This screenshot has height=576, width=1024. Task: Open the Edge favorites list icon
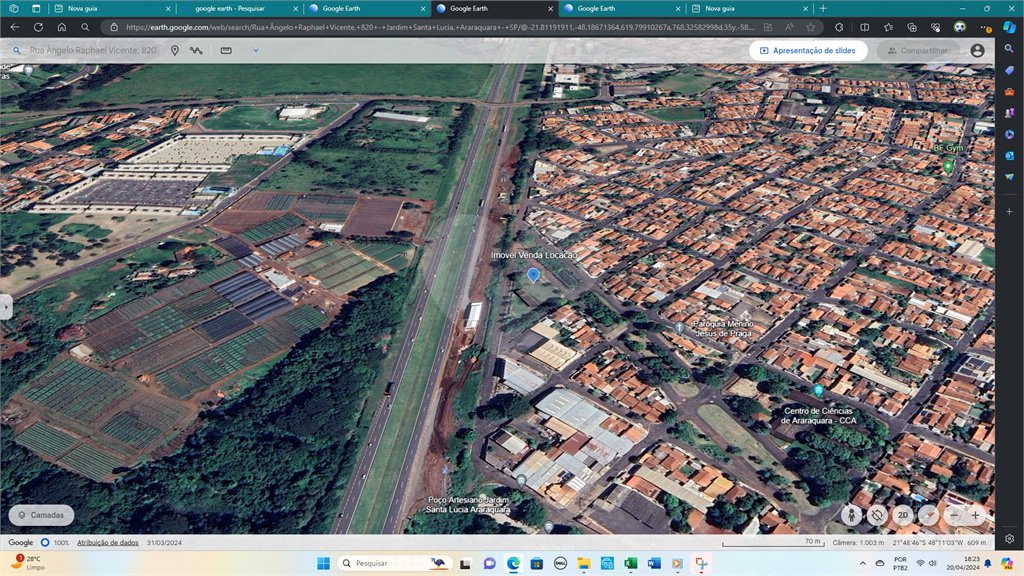point(888,27)
